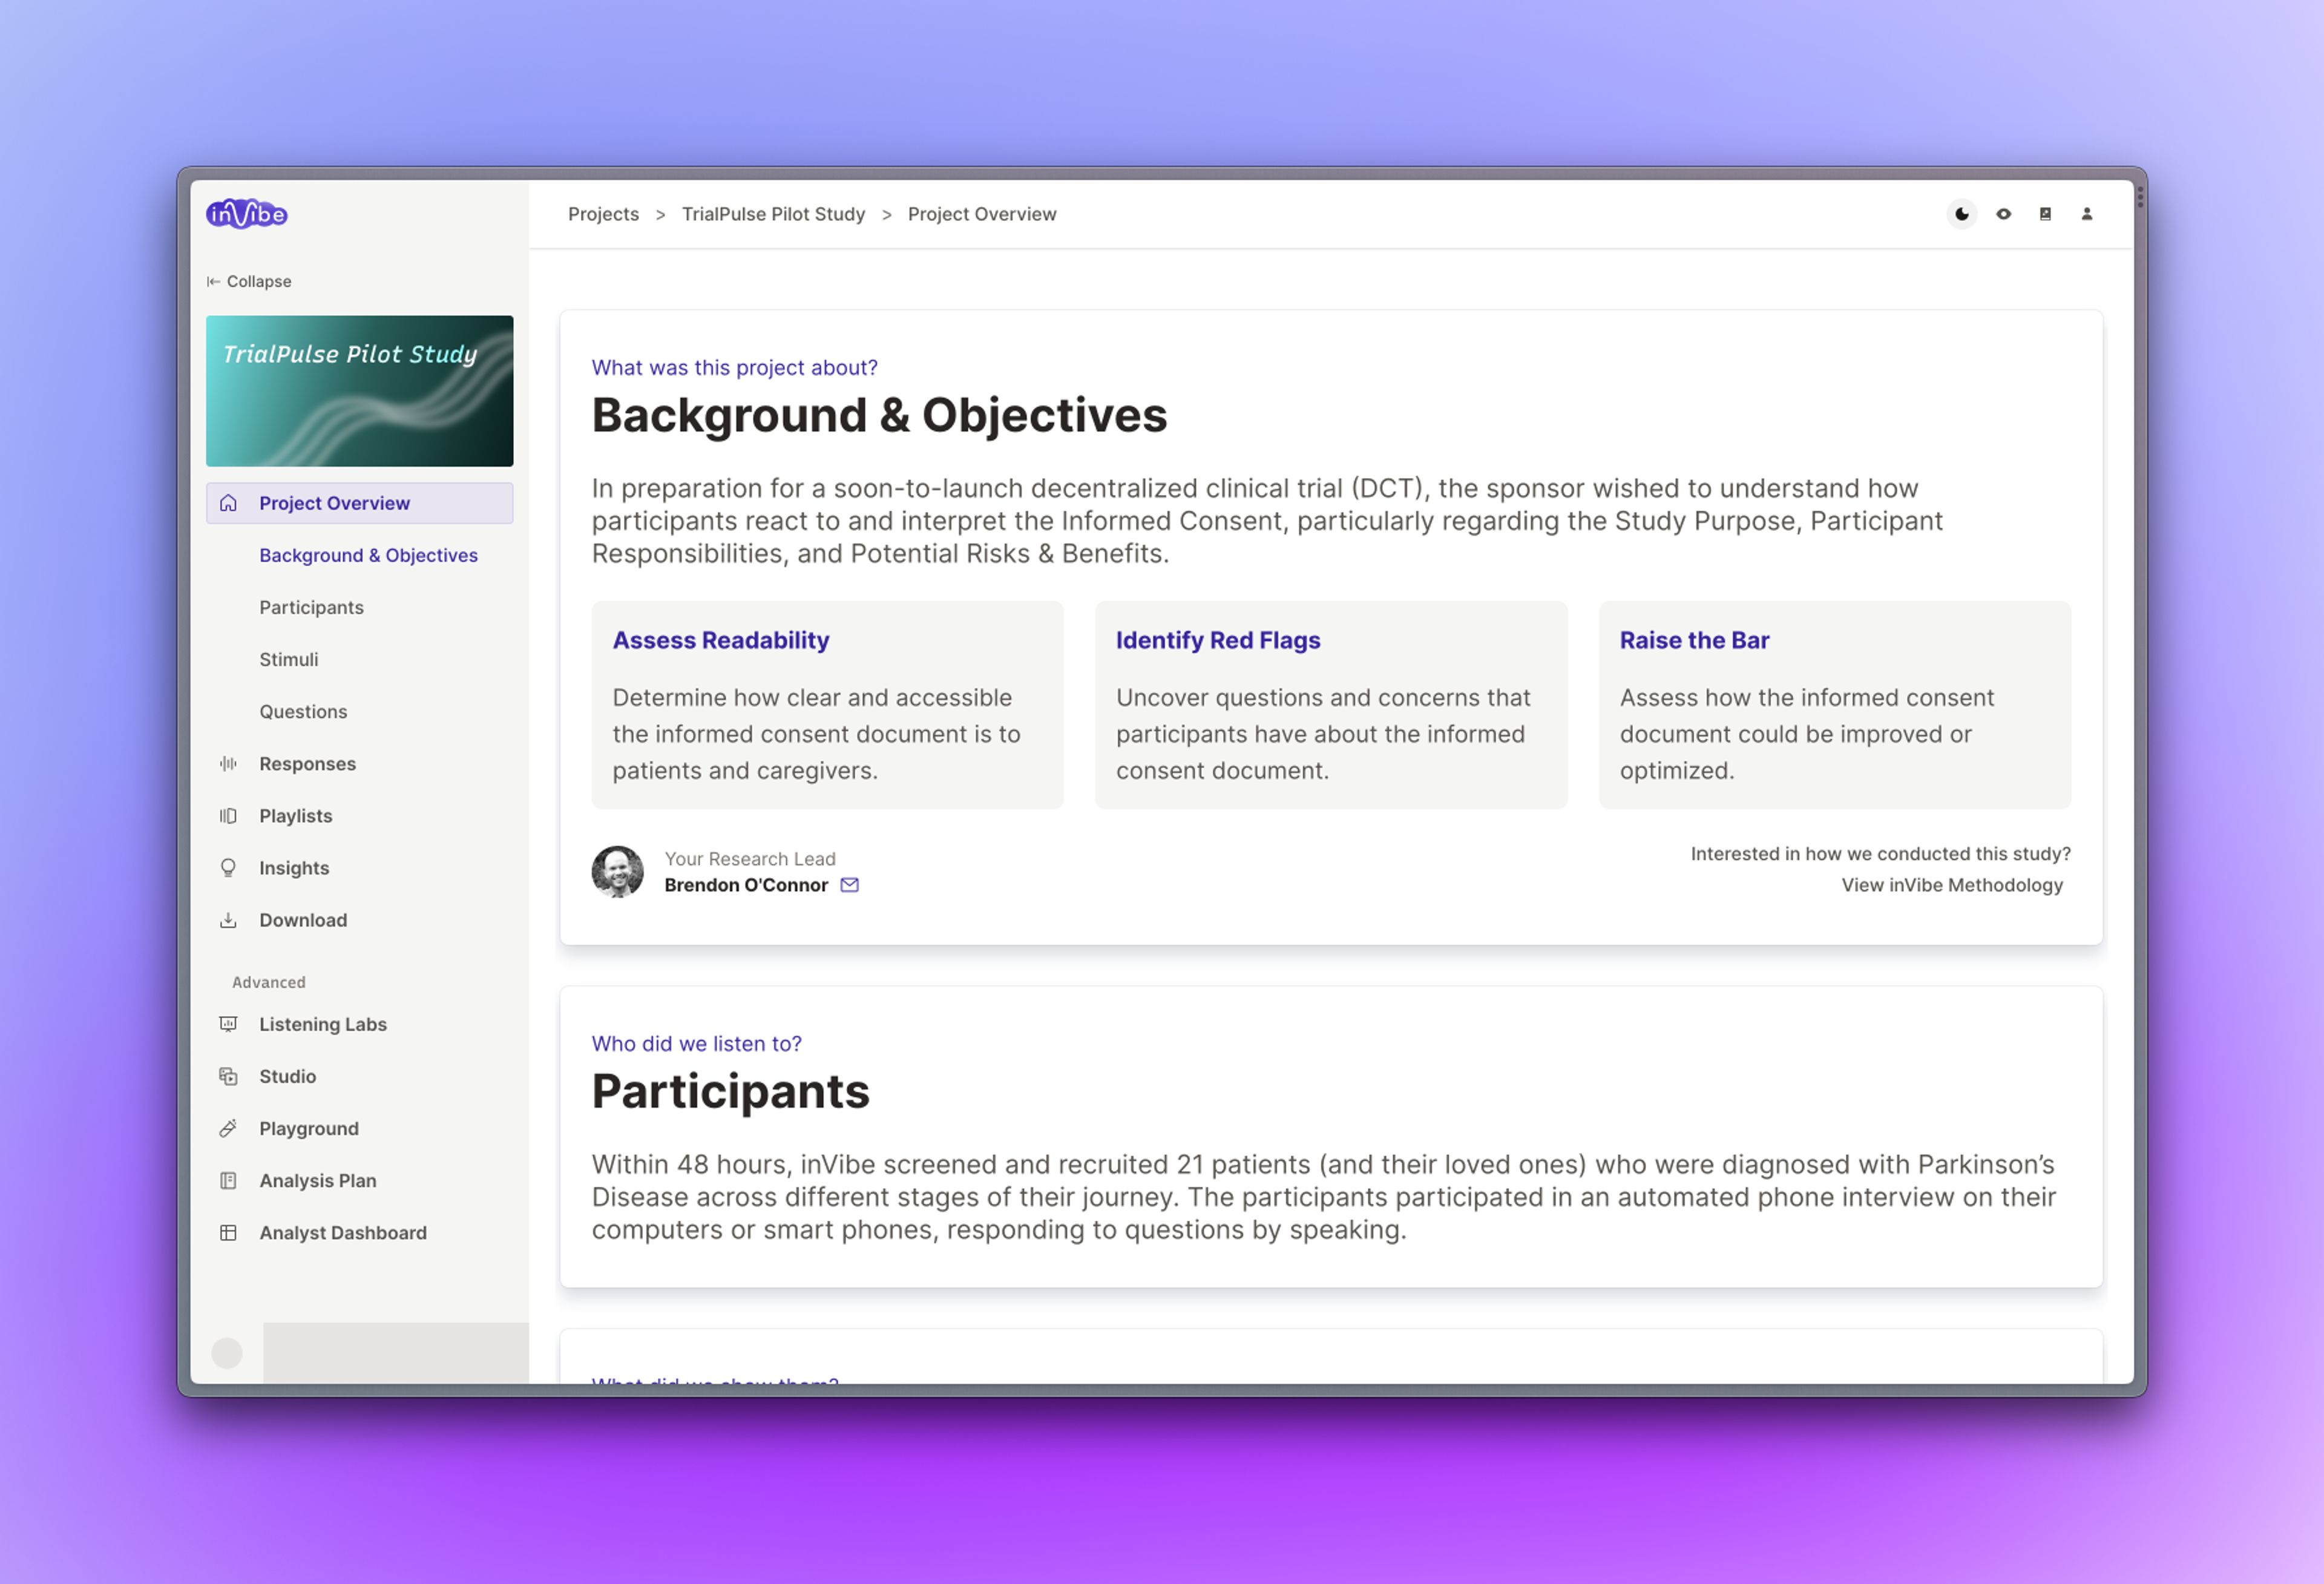Viewport: 2324px width, 1584px height.
Task: Collapse the sidebar
Action: point(249,282)
